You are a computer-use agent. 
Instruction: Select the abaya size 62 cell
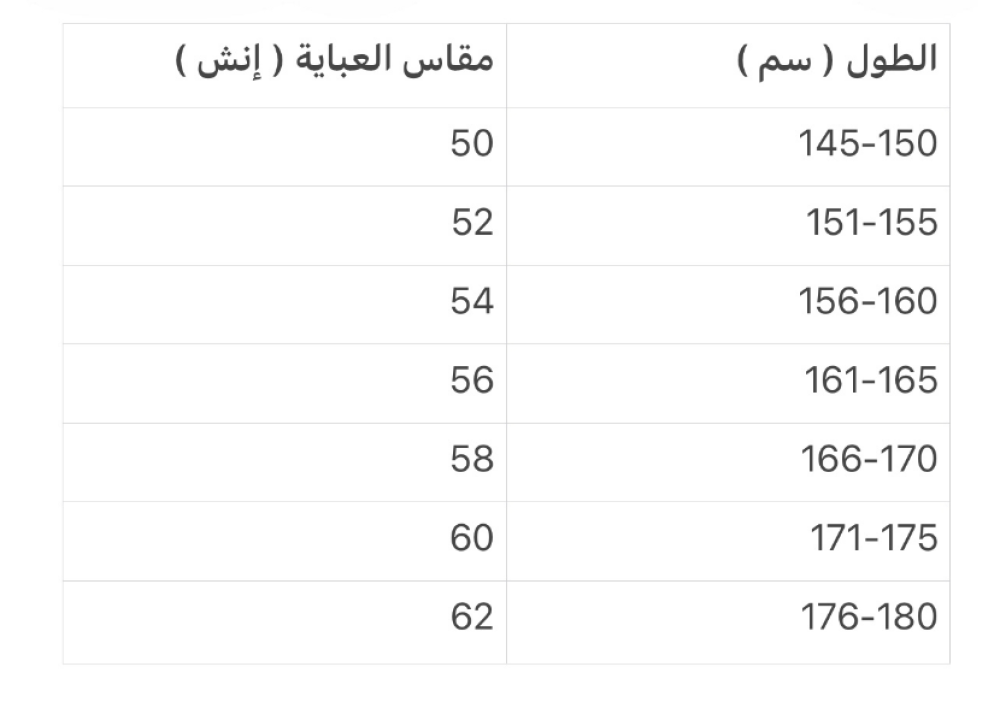click(x=471, y=618)
